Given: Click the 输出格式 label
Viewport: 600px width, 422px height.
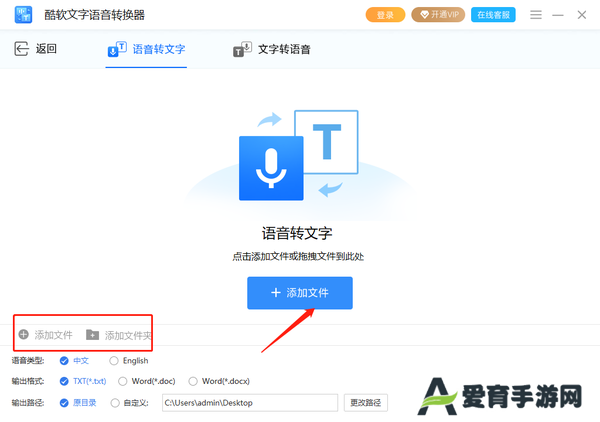Looking at the screenshot, I should tap(28, 381).
